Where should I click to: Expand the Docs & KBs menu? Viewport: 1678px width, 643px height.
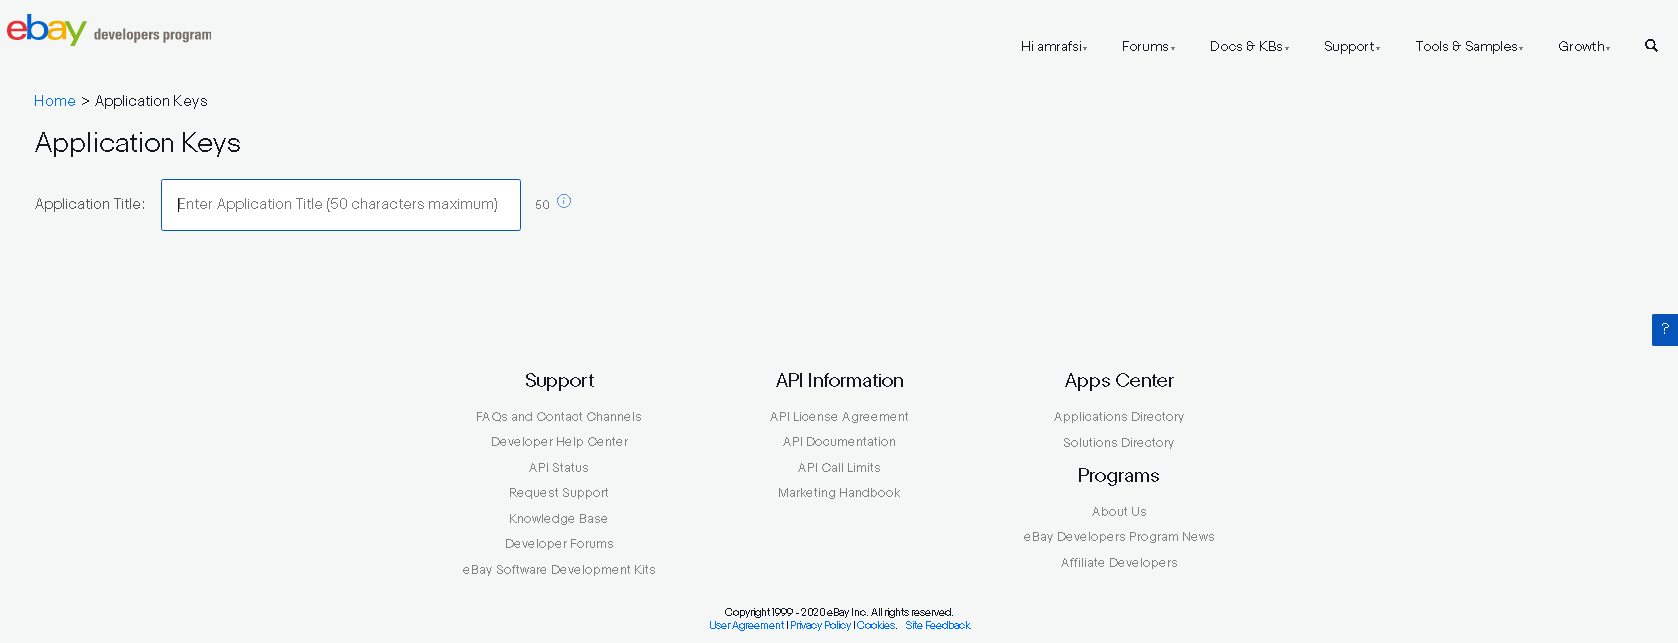coord(1249,46)
